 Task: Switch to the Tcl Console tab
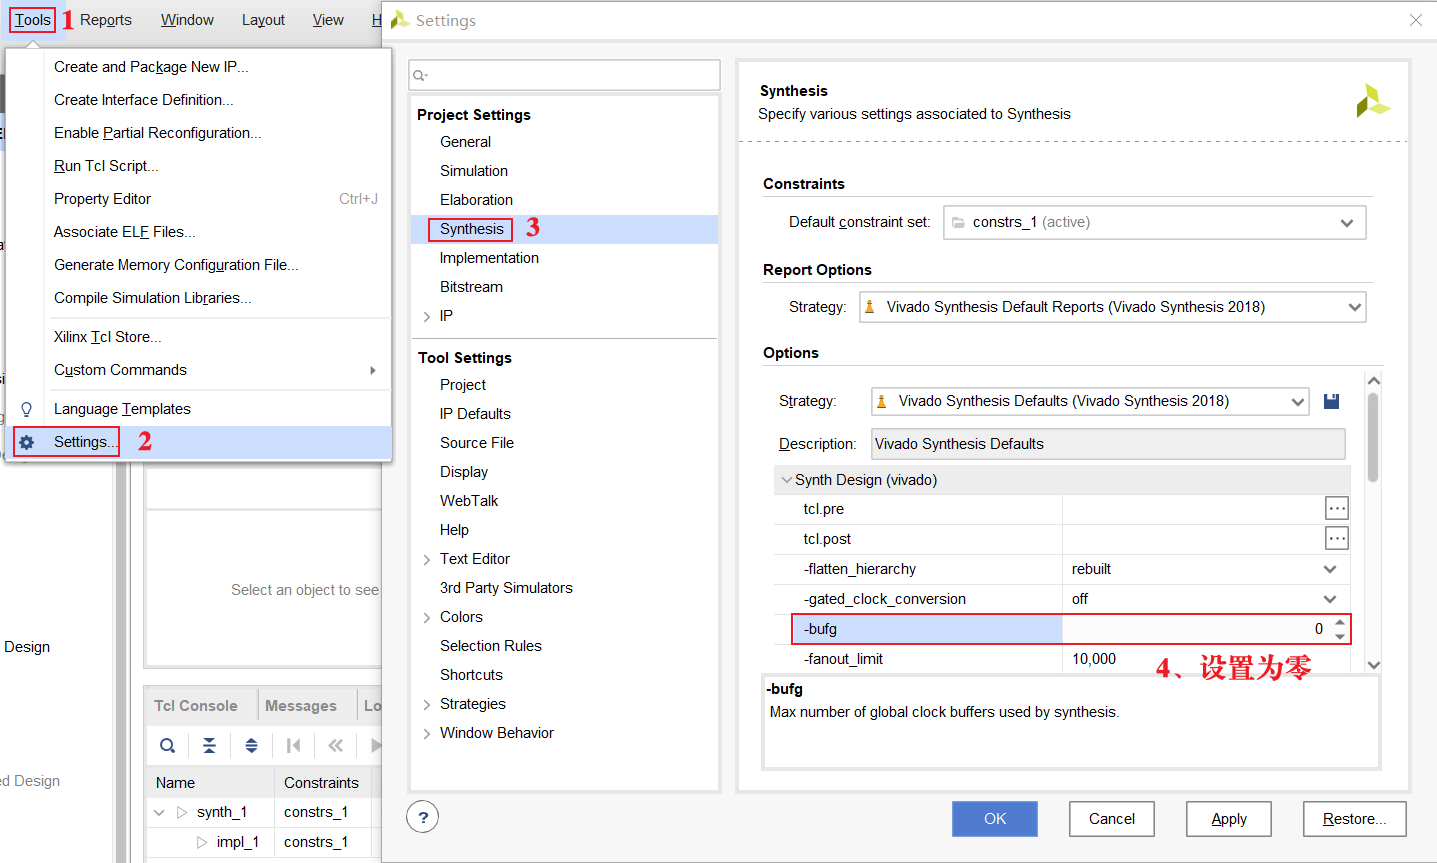[196, 706]
